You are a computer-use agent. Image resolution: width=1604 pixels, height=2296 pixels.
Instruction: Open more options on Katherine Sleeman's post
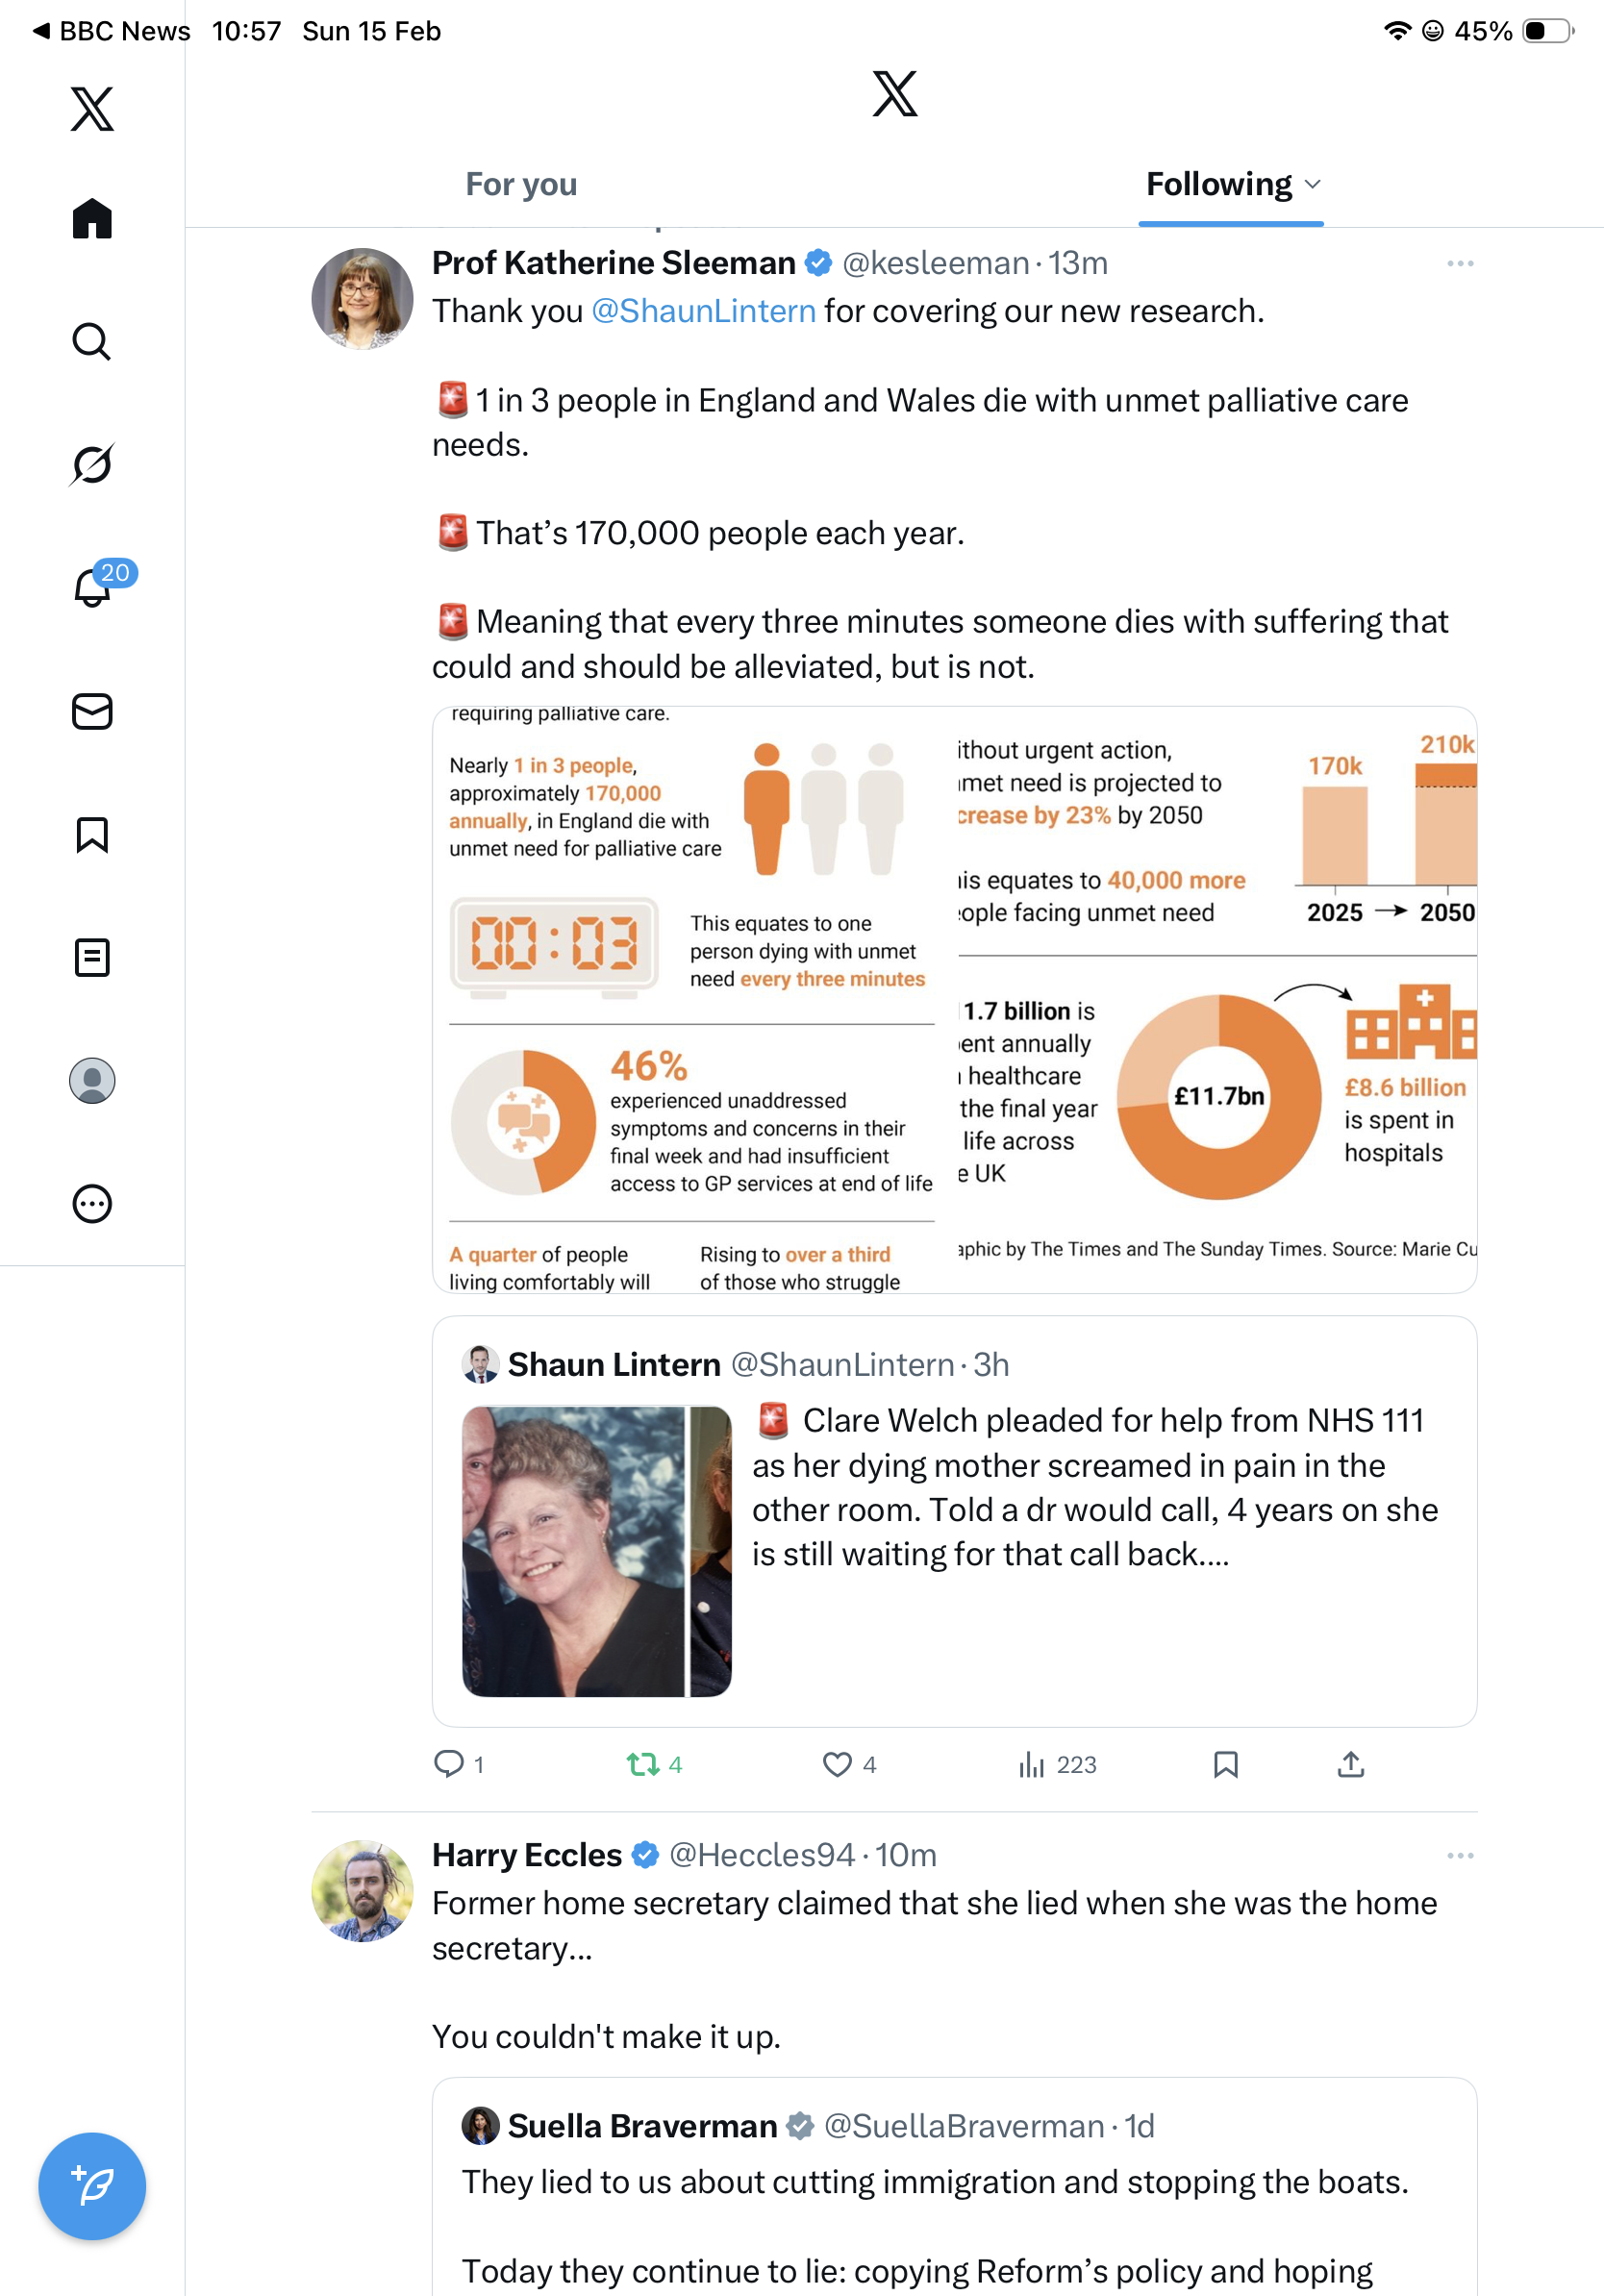coord(1459,263)
